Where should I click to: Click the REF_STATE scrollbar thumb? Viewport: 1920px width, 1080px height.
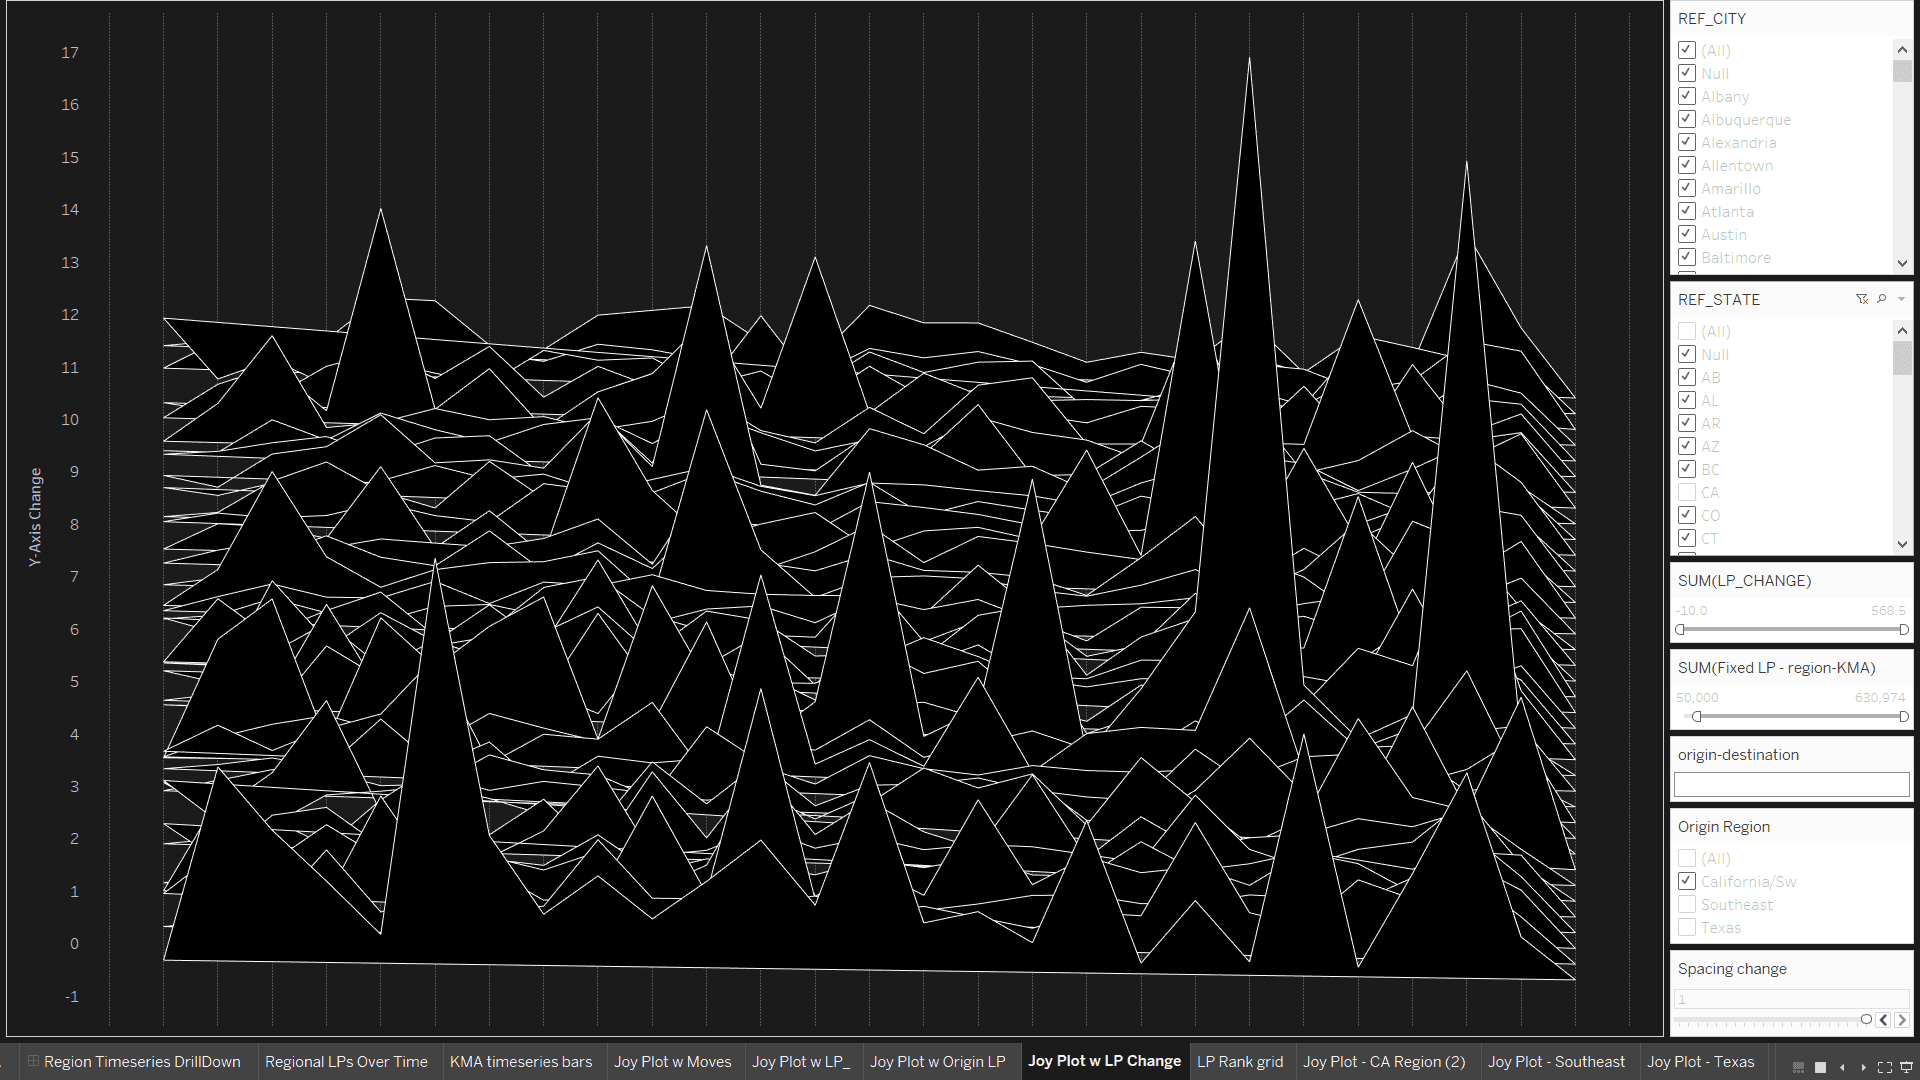[x=1902, y=358]
